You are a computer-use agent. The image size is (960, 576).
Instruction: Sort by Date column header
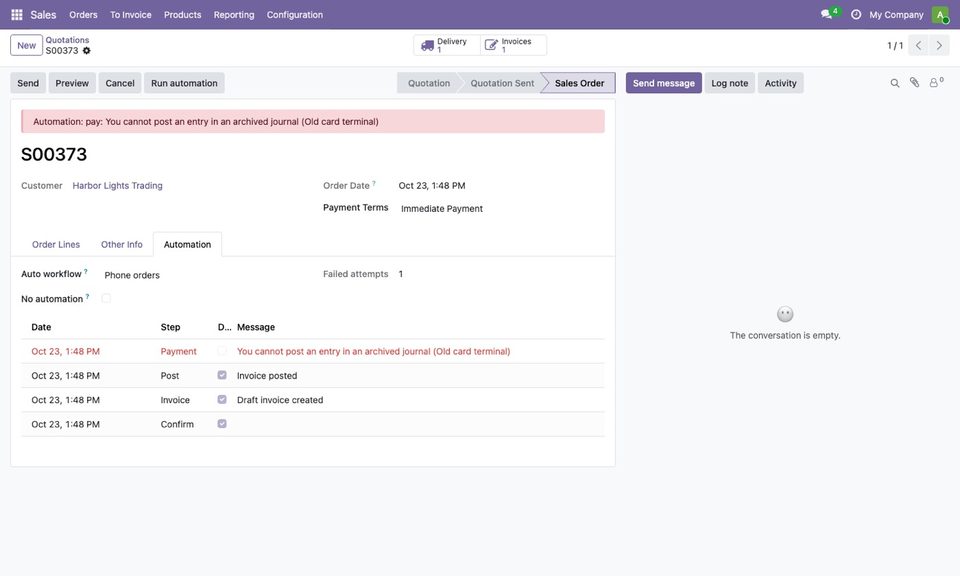point(41,327)
